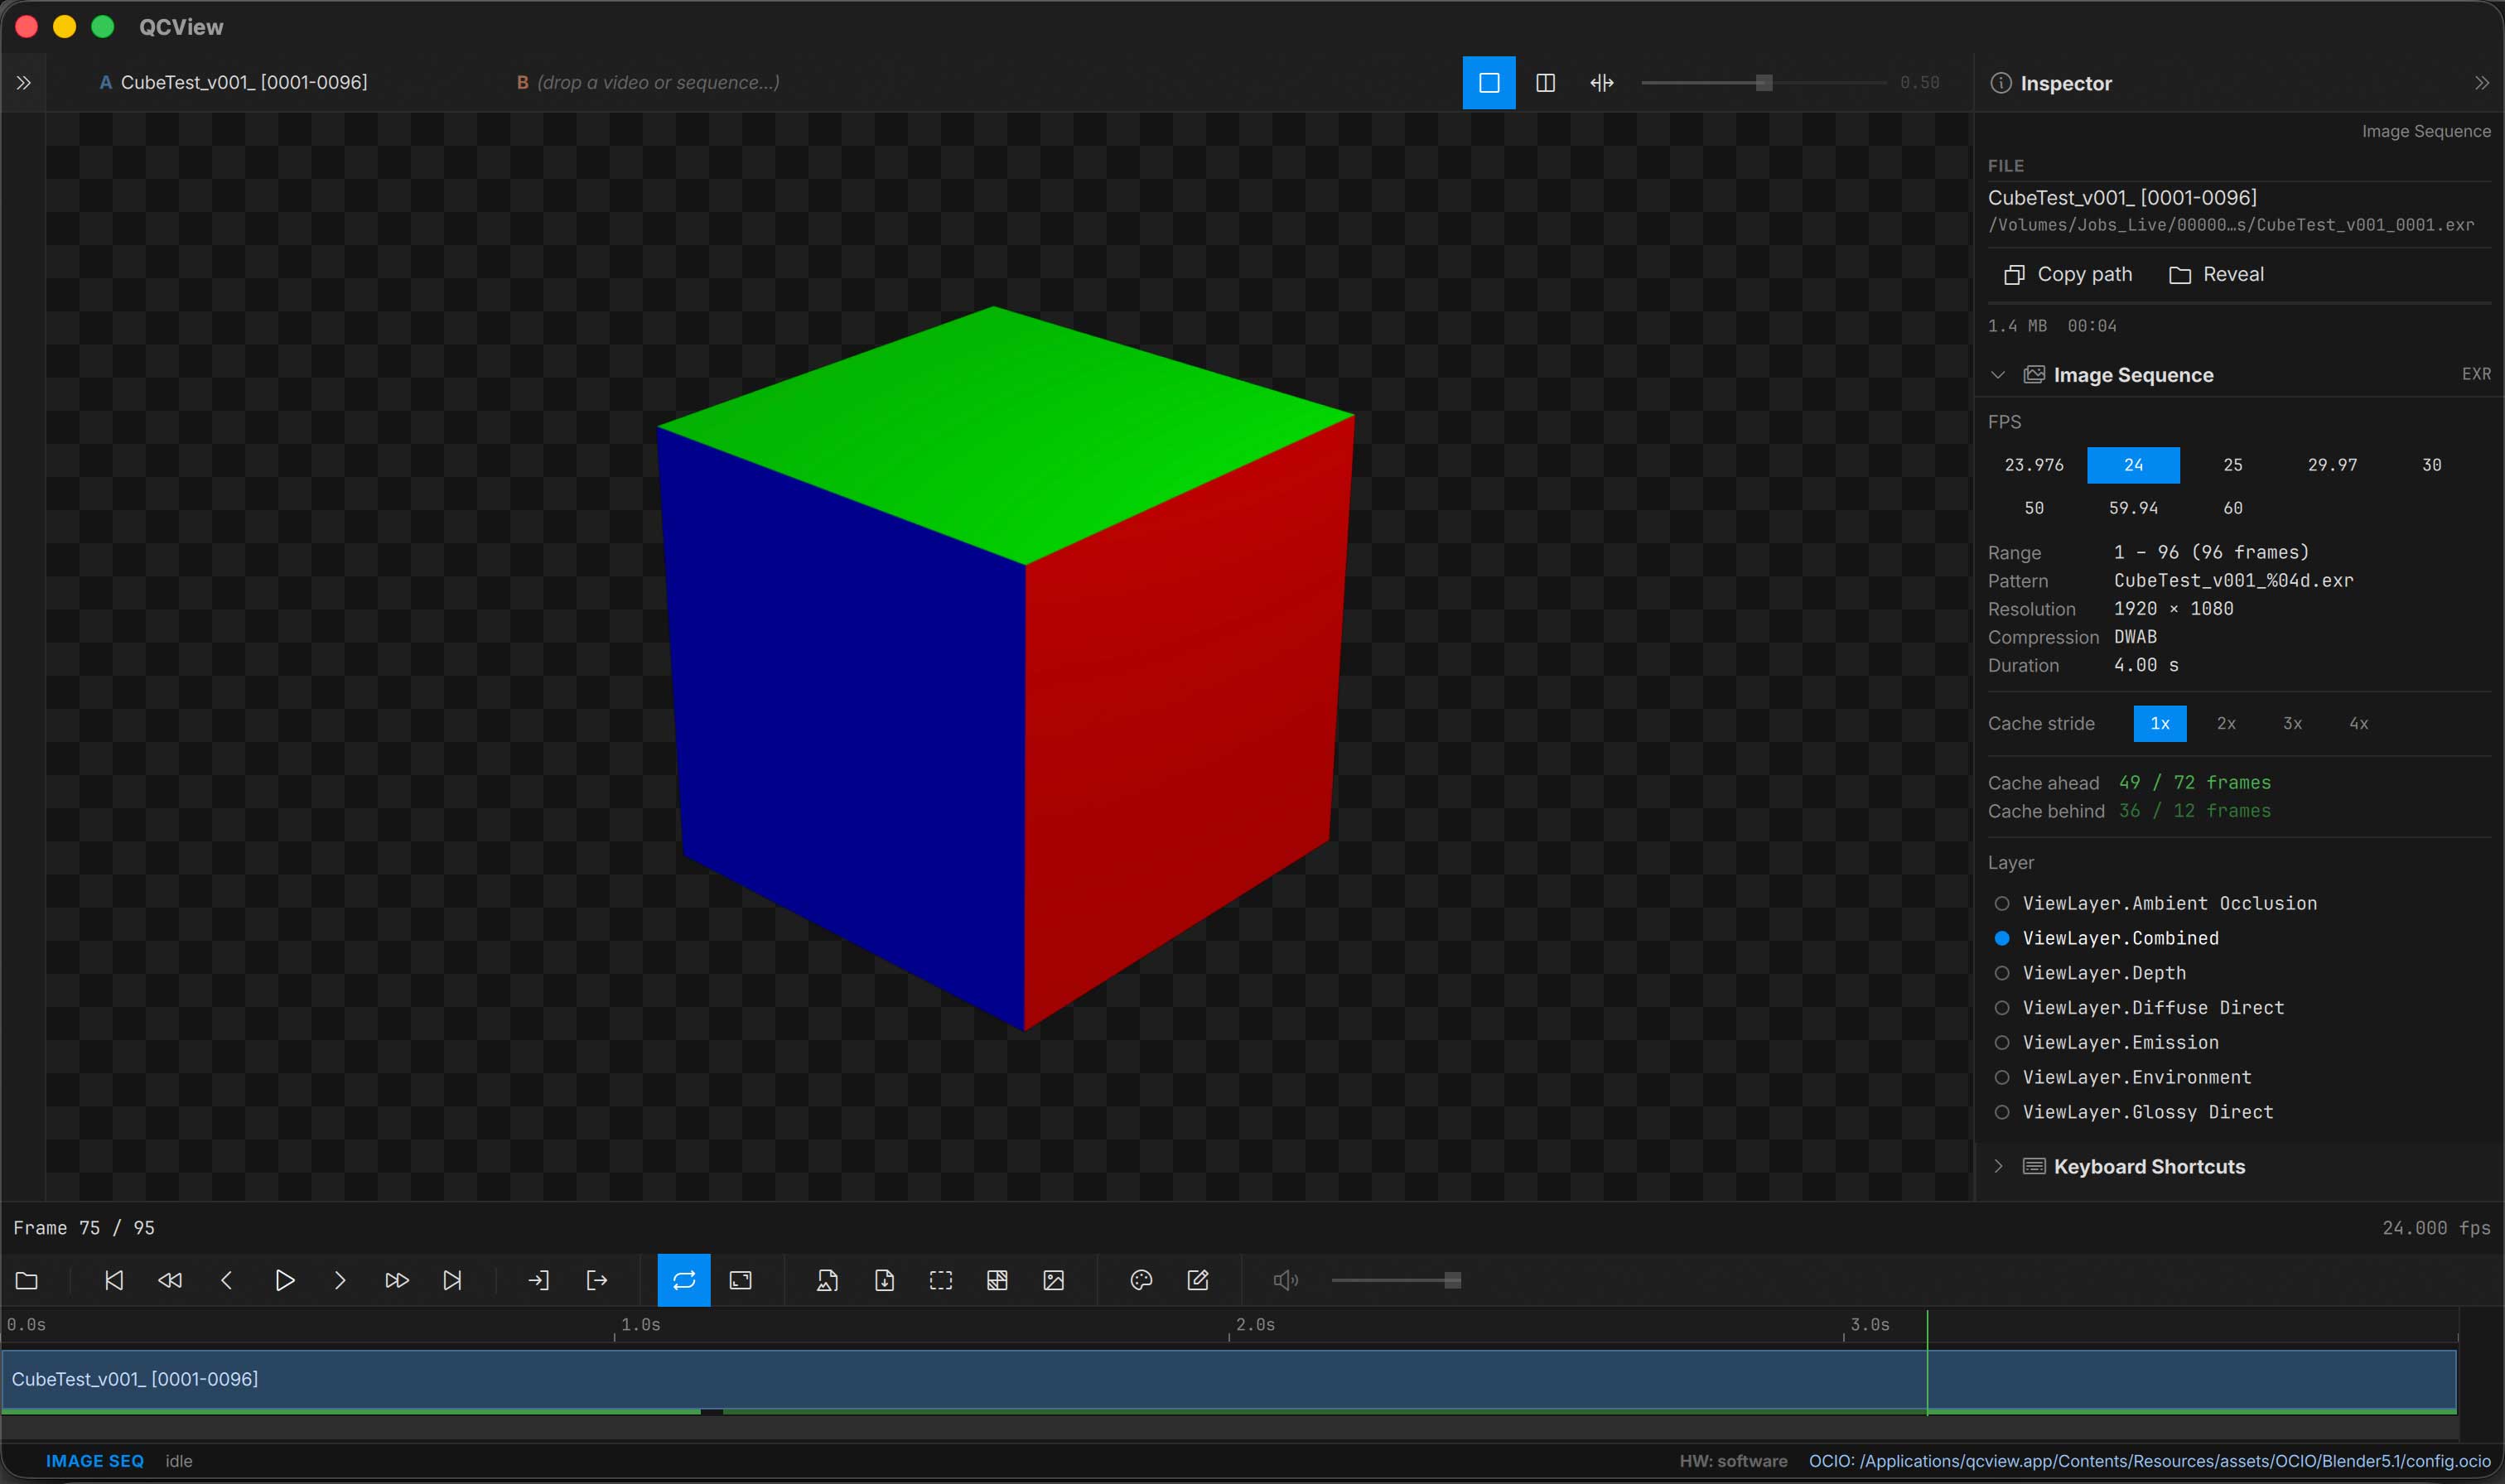Screen dimensions: 2505x1484
Task: Set FPS to 30
Action: coord(2432,465)
